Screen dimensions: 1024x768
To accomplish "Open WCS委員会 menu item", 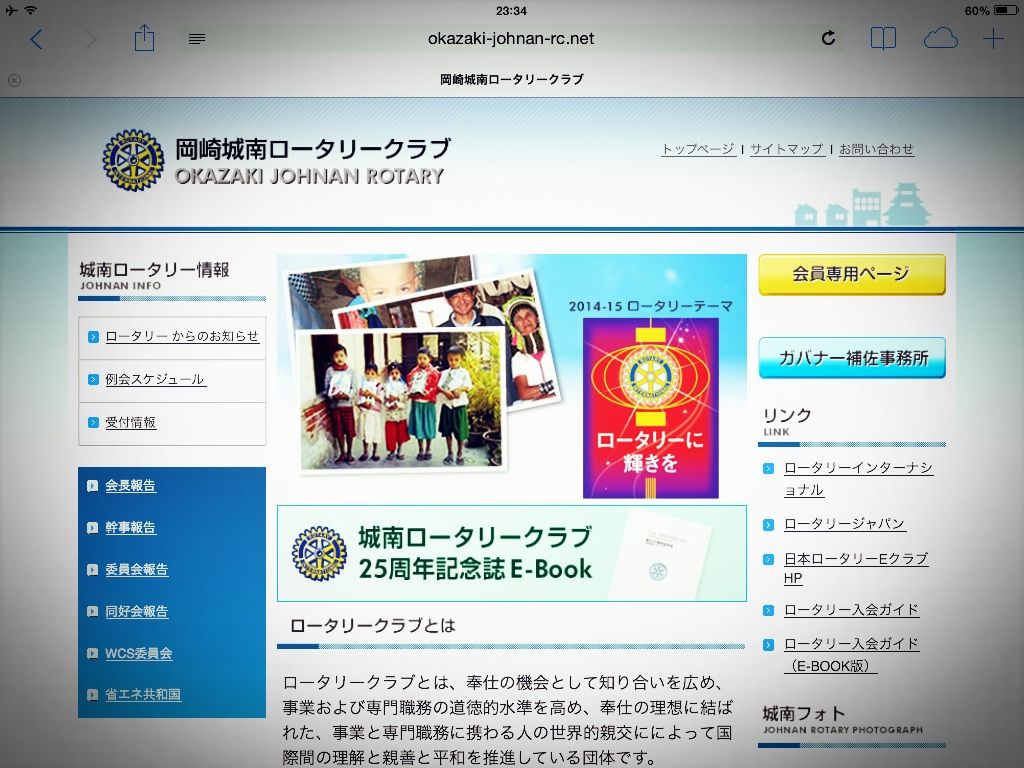I will (138, 653).
